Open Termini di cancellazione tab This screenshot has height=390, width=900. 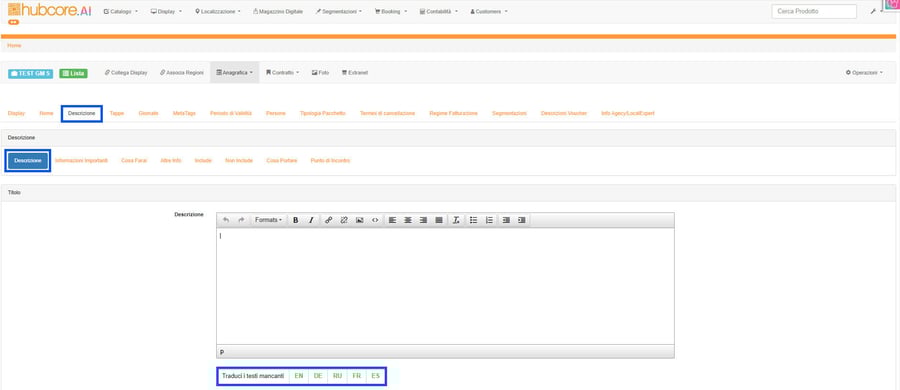tap(387, 114)
